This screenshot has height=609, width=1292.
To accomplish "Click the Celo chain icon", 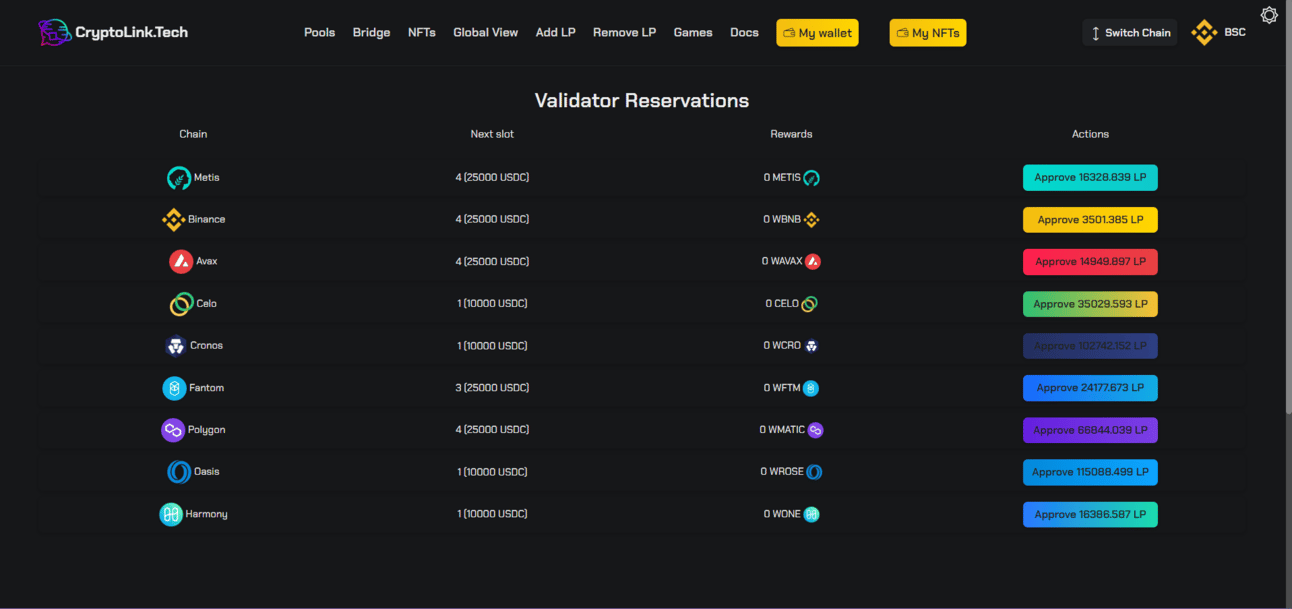I will point(181,304).
